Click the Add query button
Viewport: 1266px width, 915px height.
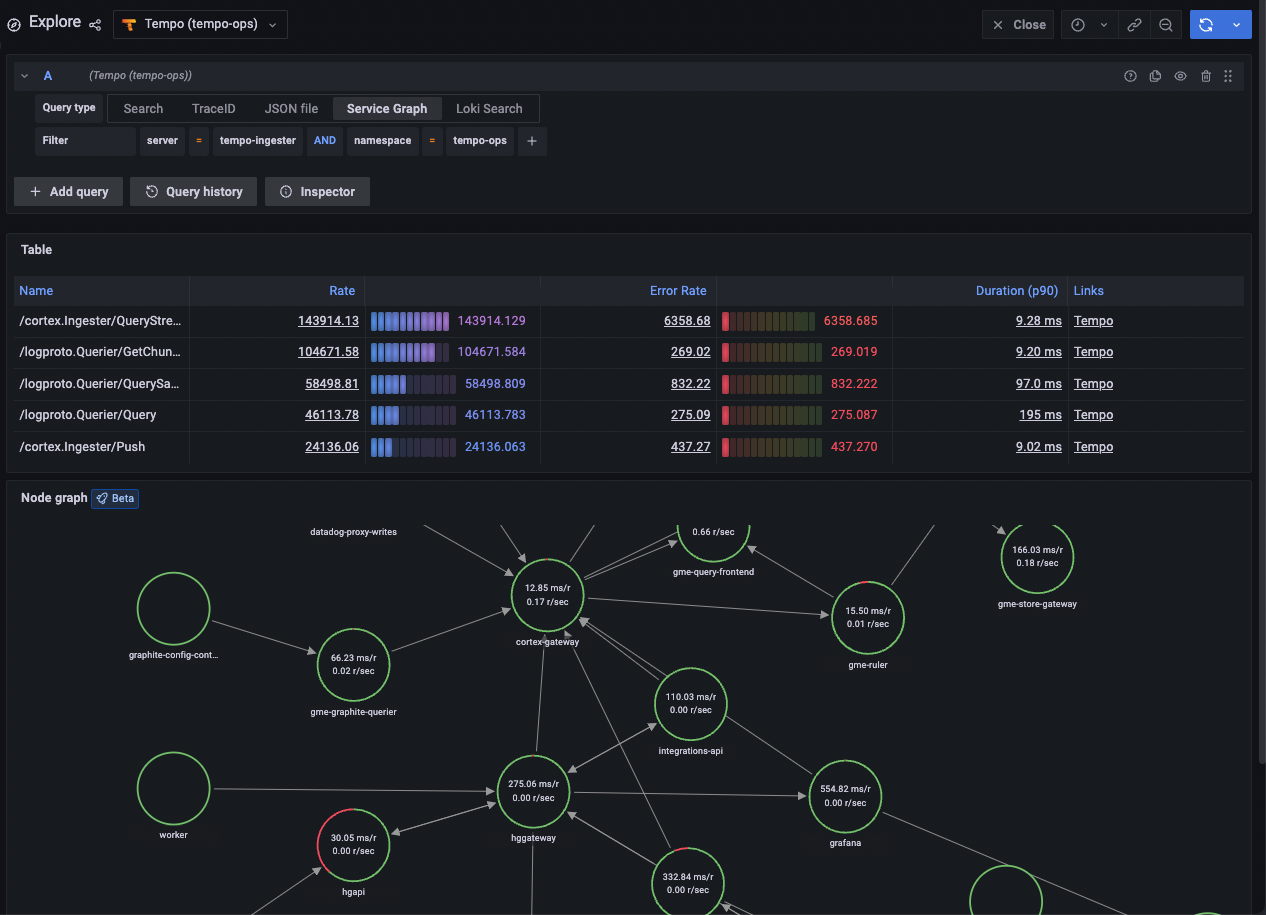[68, 191]
